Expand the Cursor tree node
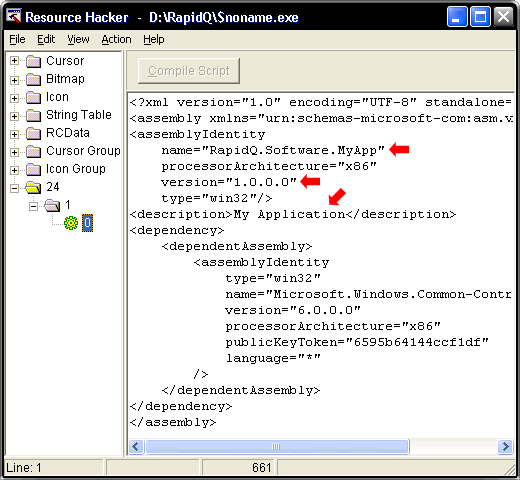 coord(14,61)
